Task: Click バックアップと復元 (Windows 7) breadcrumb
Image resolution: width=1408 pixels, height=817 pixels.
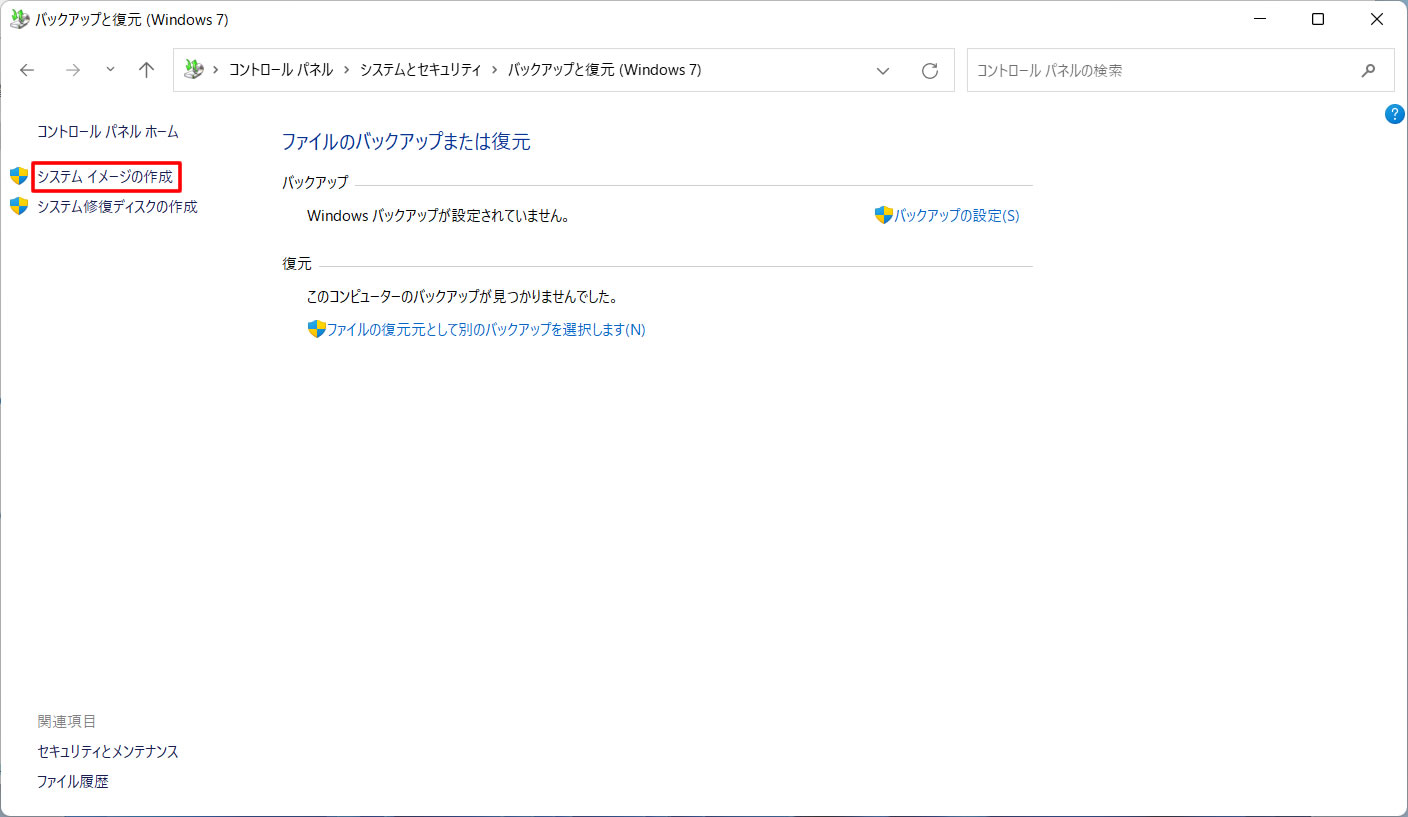Action: [x=604, y=70]
